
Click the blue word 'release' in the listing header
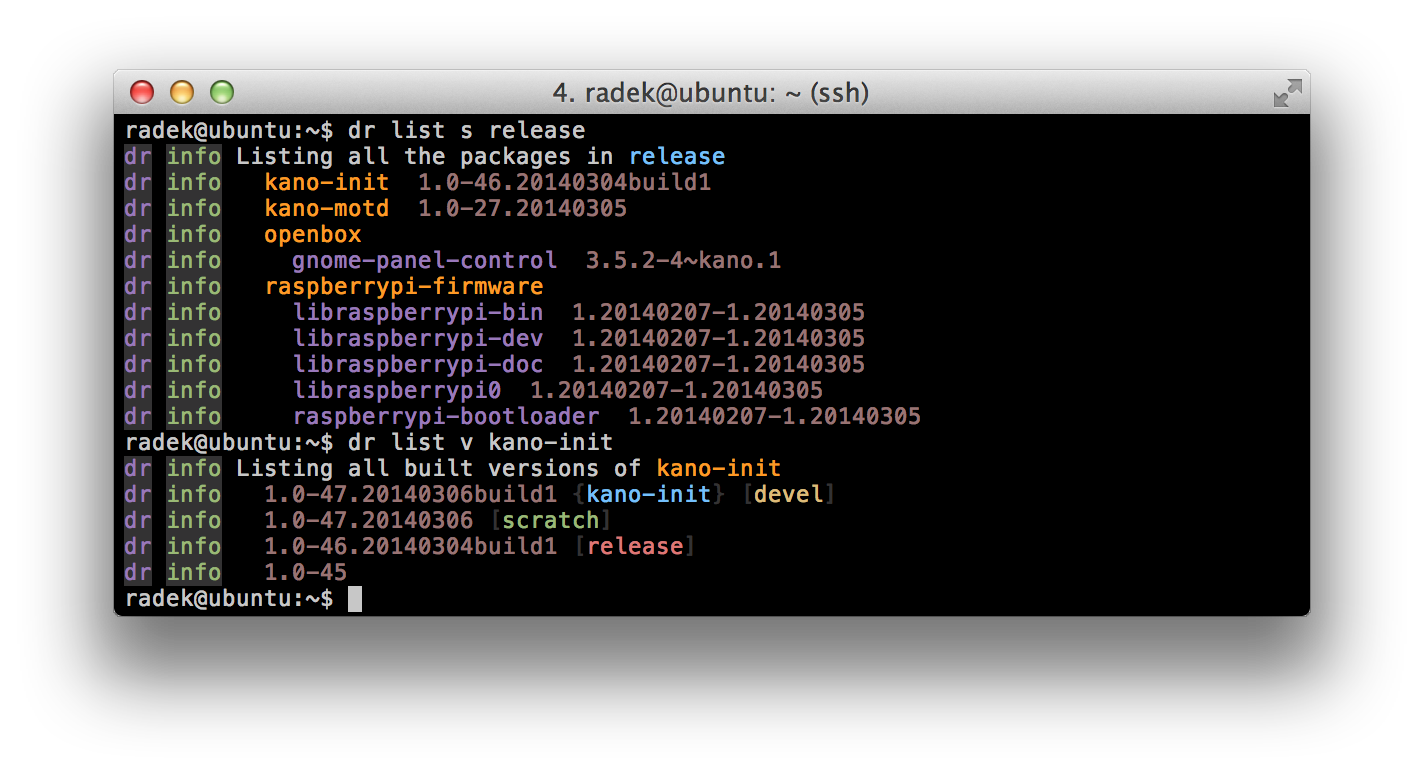tap(677, 156)
